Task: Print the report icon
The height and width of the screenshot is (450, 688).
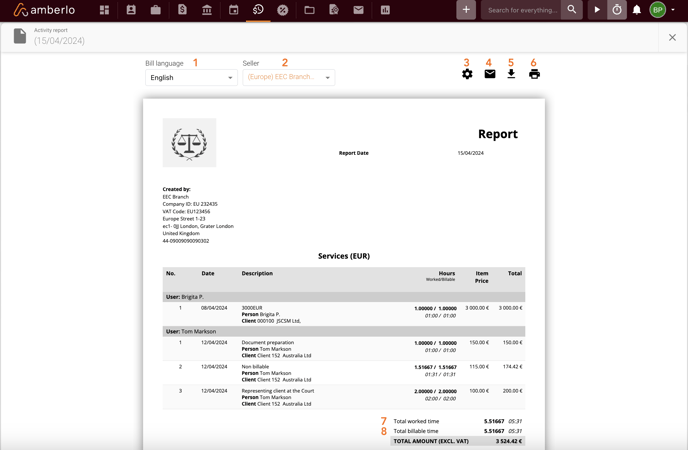Action: tap(534, 74)
